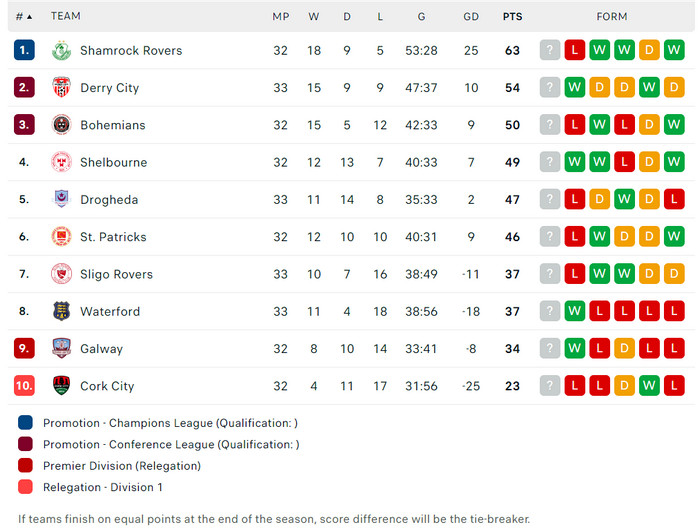
Task: Click the Cork City club crest
Action: pyautogui.click(x=61, y=386)
